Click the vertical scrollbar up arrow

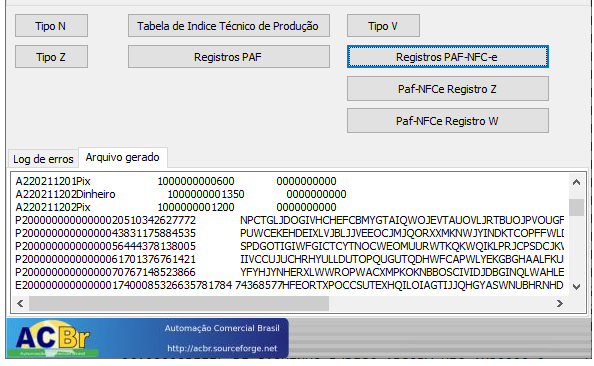(576, 182)
